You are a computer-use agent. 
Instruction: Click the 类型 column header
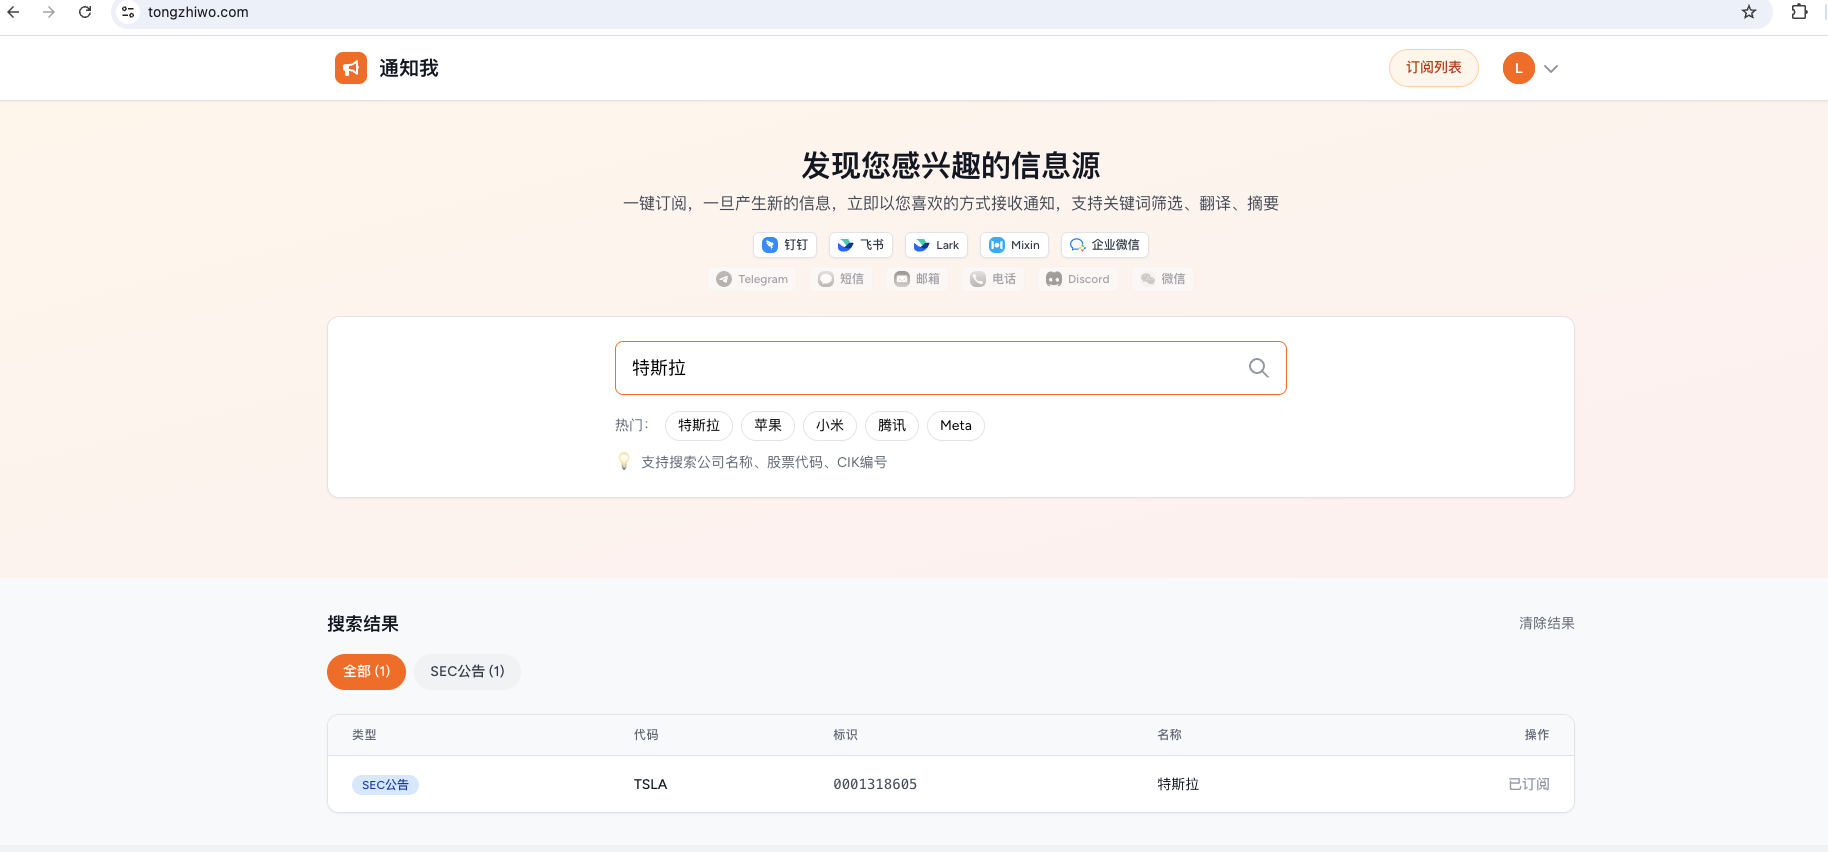[x=364, y=735]
